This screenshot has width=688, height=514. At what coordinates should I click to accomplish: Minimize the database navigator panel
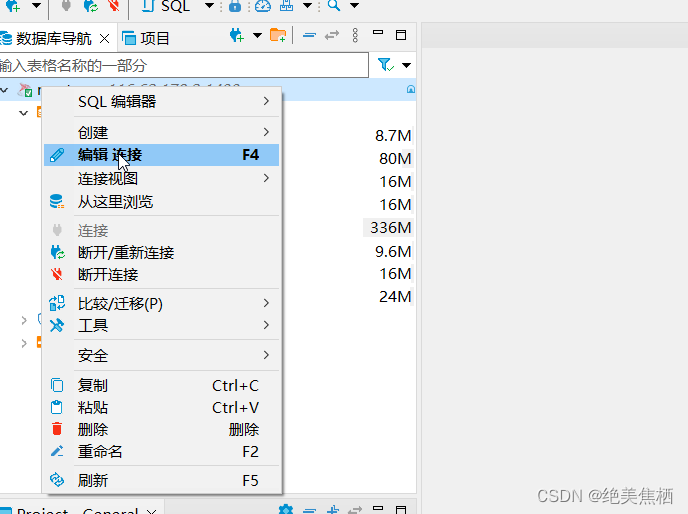pos(378,32)
